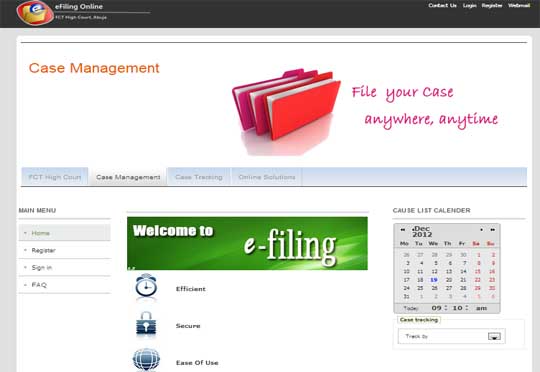Screen dimensions: 540x372
Task: Click the red folders banner image
Action: coord(286,110)
